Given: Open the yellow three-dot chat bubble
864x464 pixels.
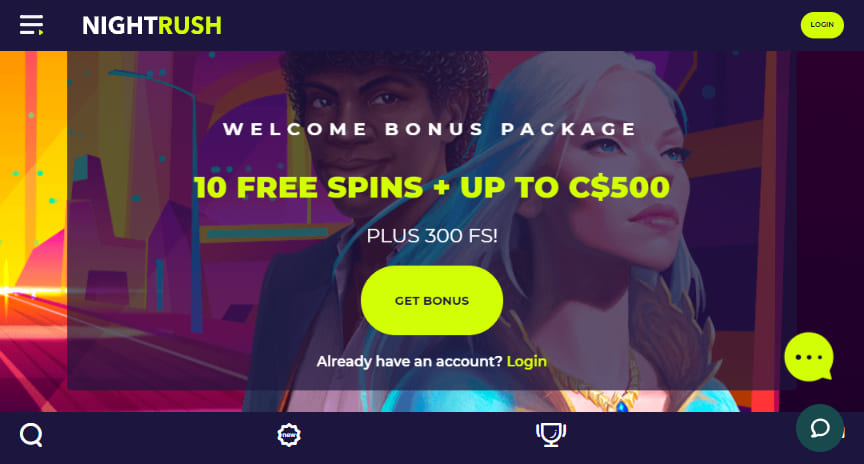Looking at the screenshot, I should 809,357.
